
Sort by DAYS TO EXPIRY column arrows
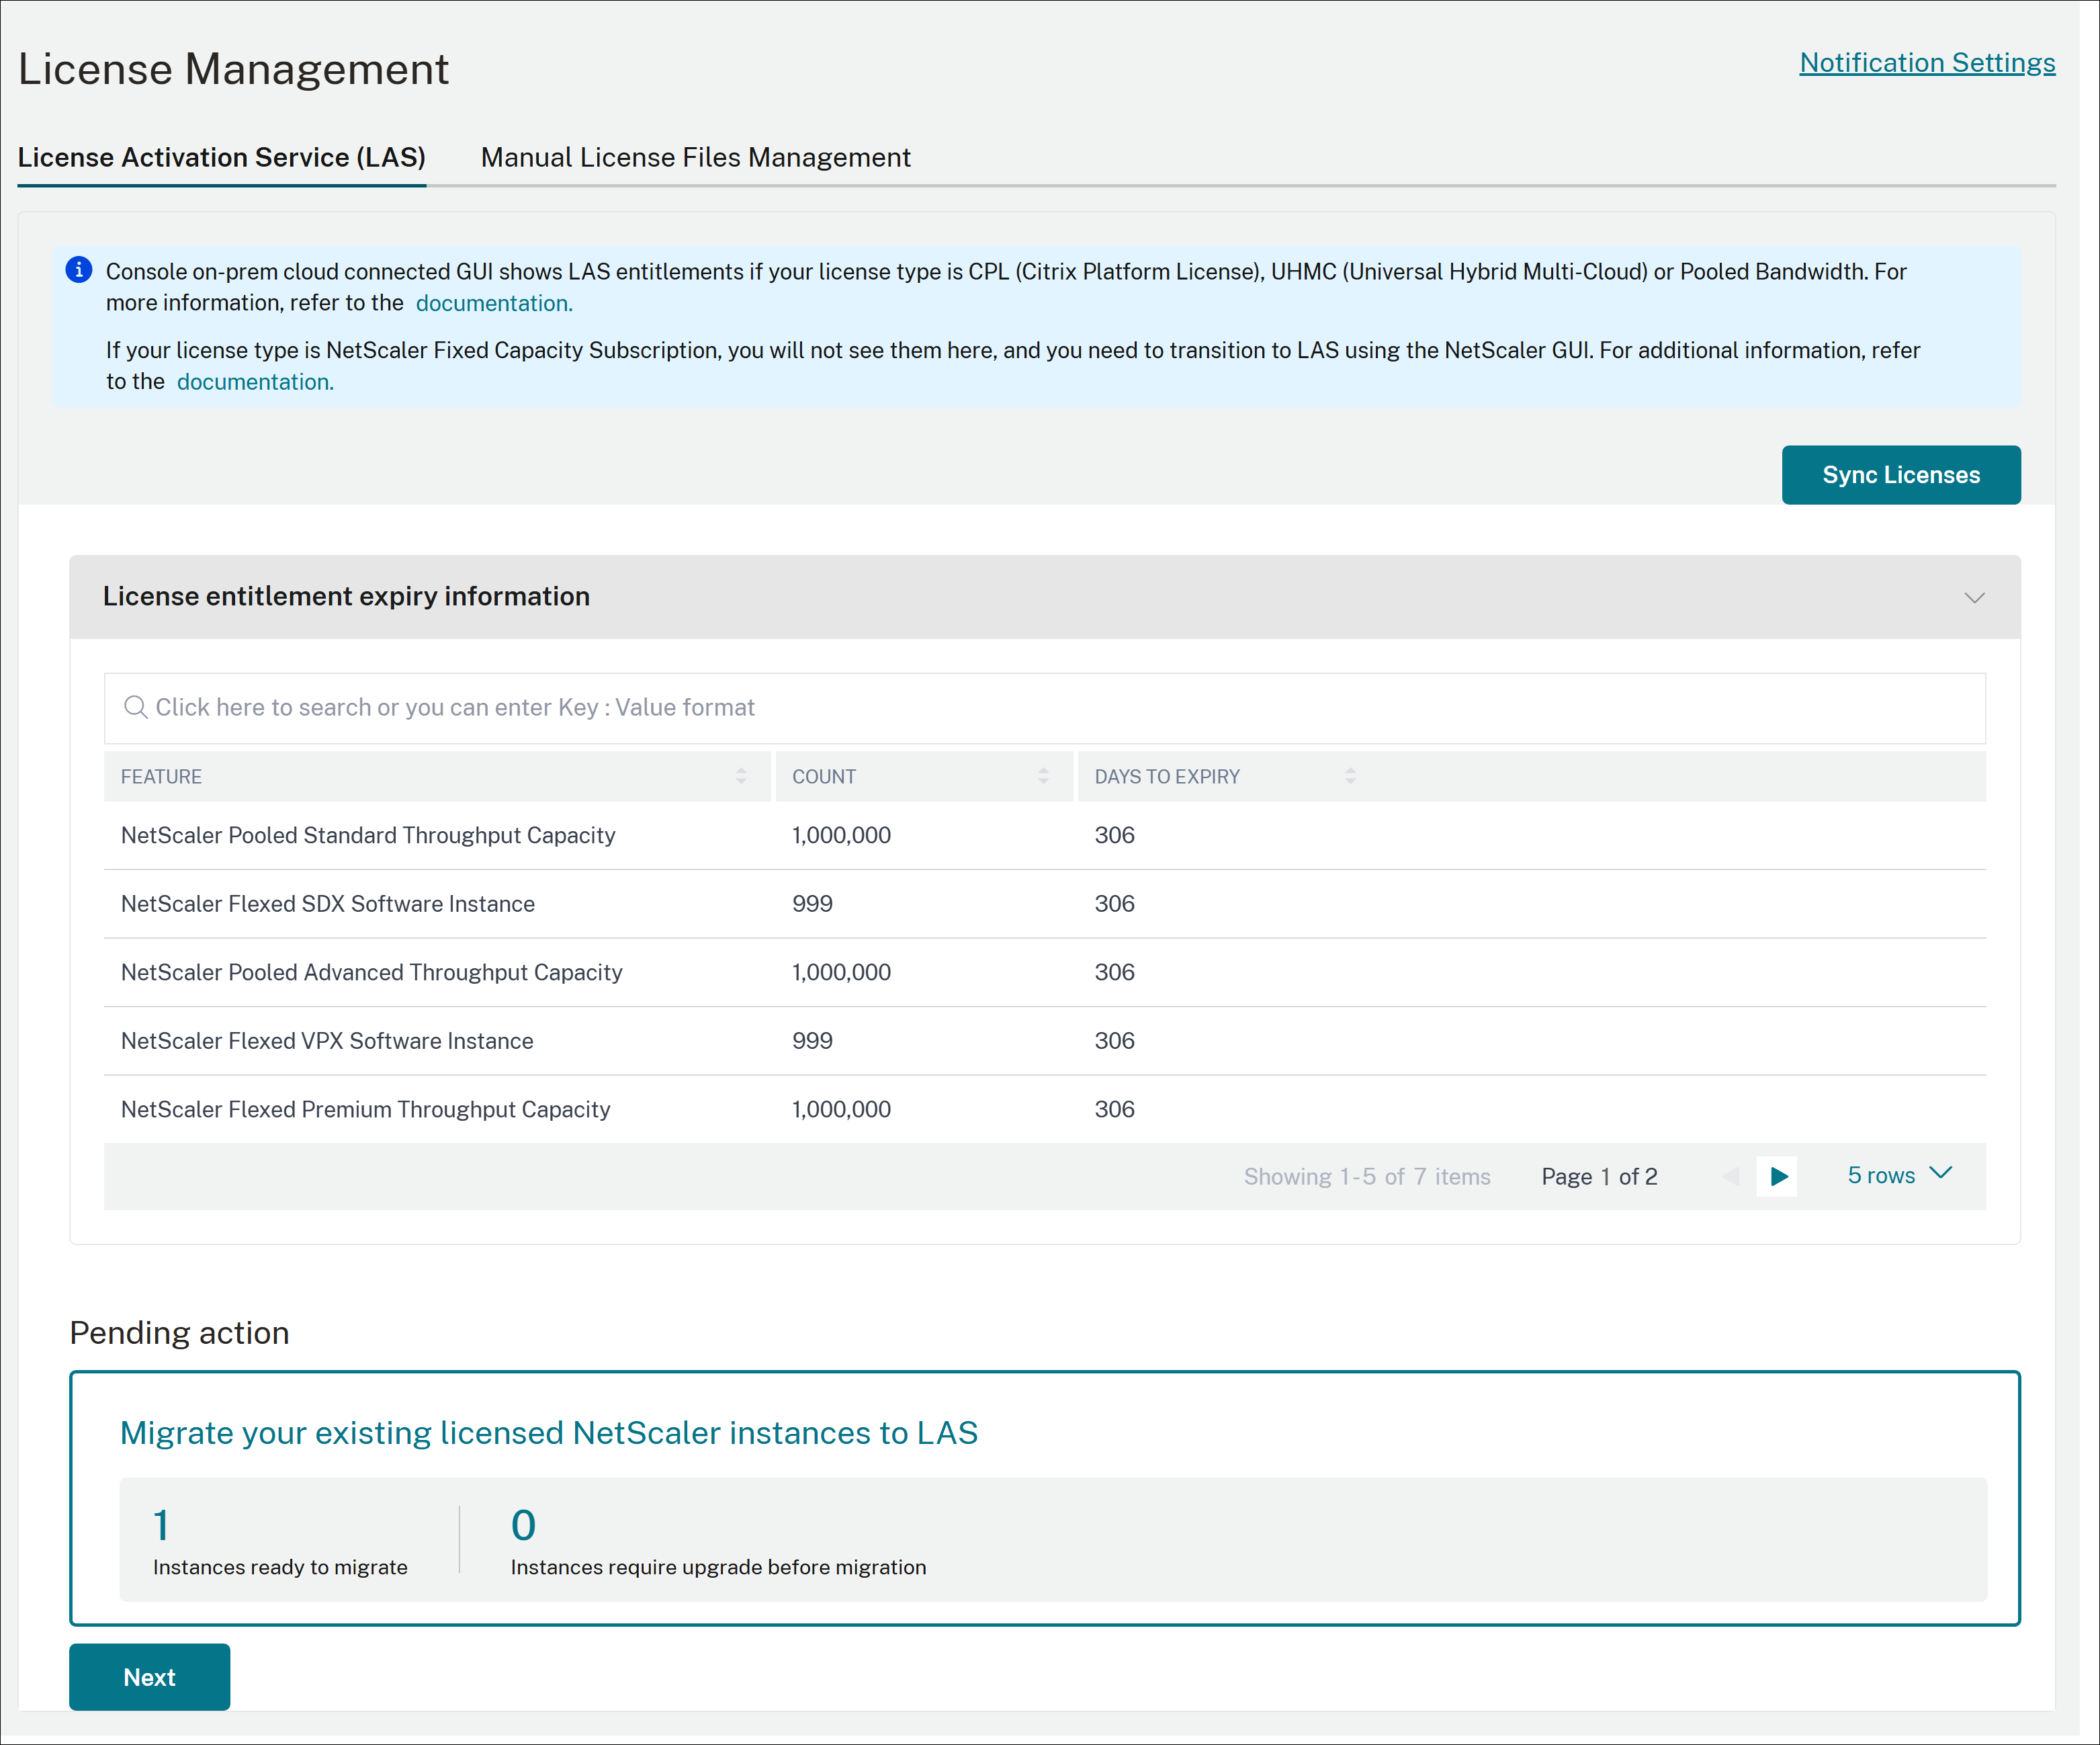click(x=1350, y=776)
